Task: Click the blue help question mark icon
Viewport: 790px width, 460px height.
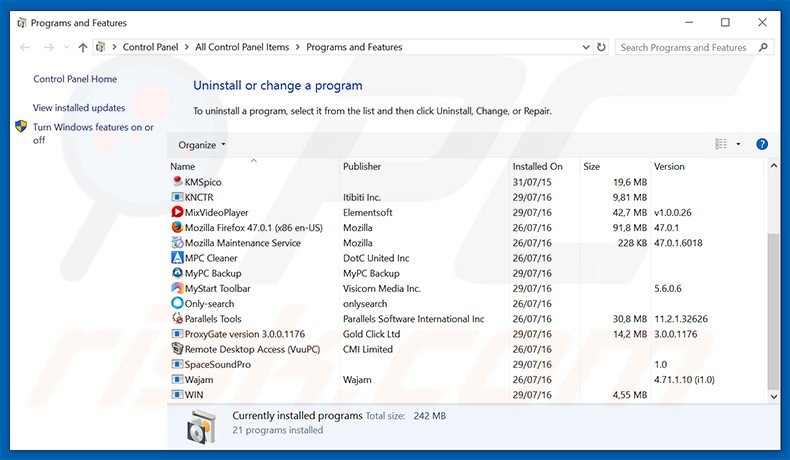Action: point(762,144)
